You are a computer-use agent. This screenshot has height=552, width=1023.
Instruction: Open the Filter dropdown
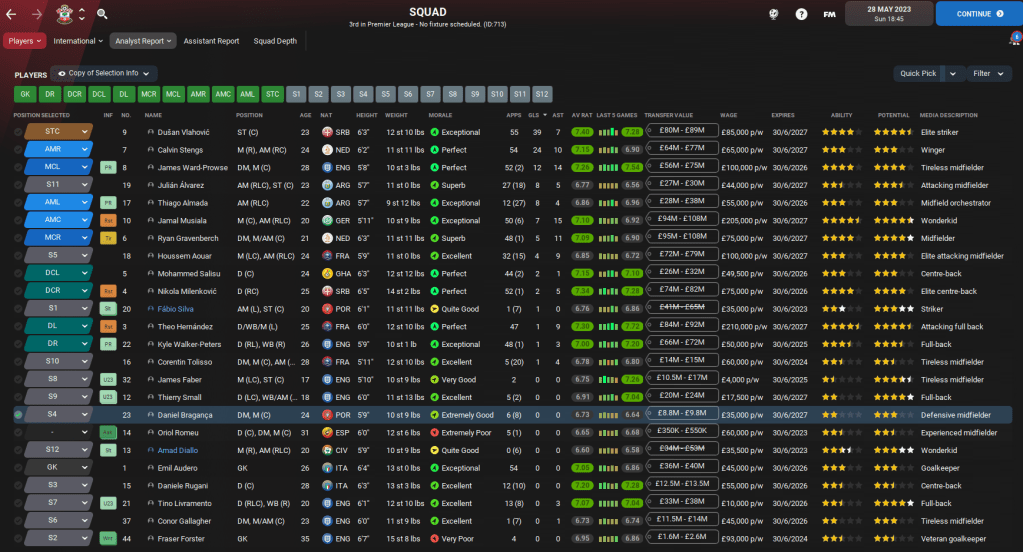(x=987, y=73)
